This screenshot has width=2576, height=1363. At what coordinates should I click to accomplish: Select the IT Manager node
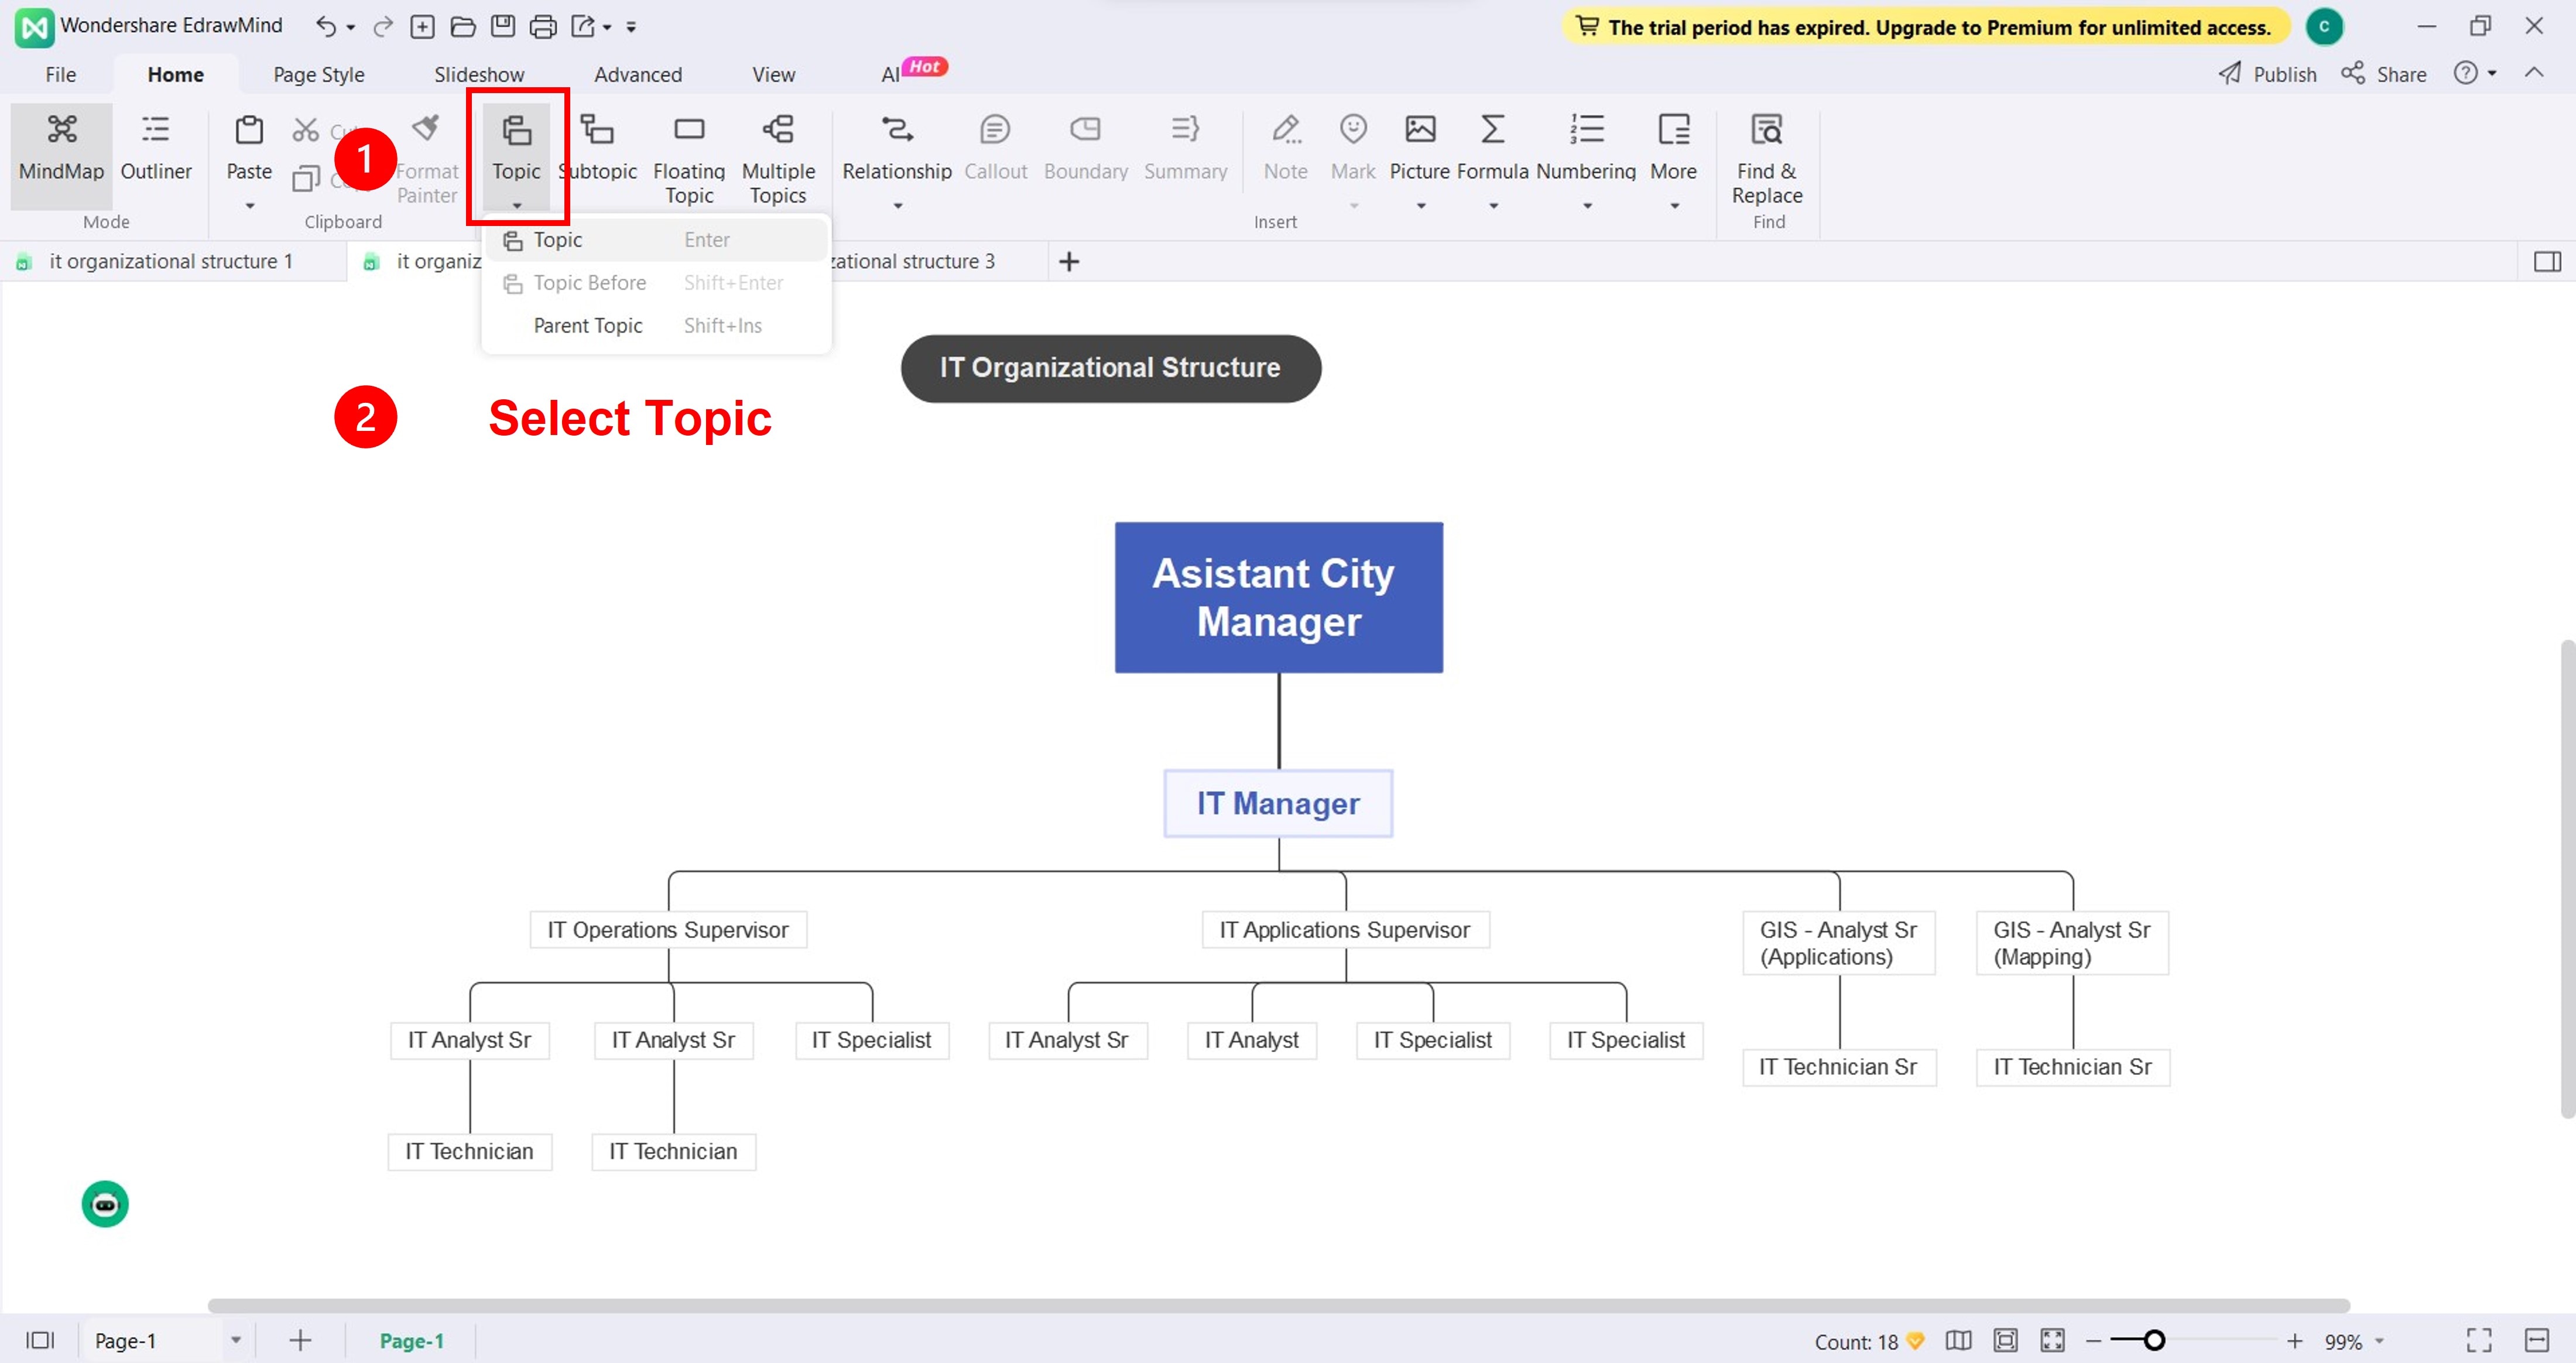1278,804
